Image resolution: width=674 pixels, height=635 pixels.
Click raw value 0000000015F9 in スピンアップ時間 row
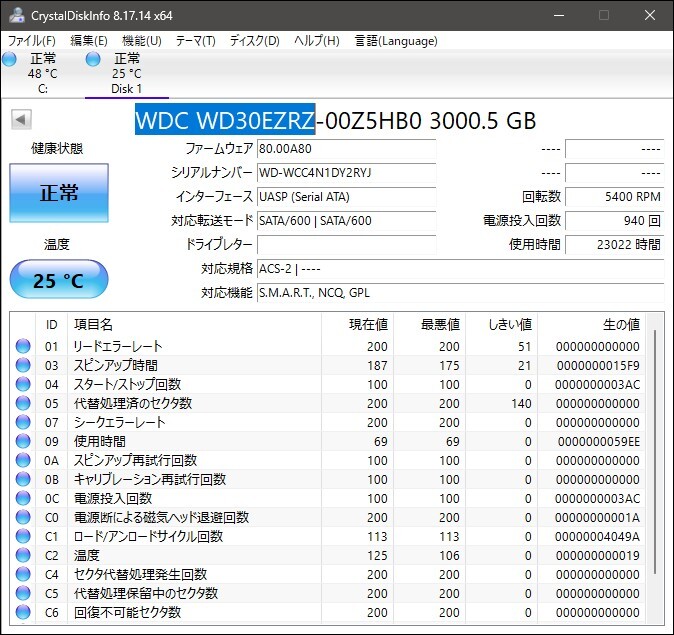point(598,365)
